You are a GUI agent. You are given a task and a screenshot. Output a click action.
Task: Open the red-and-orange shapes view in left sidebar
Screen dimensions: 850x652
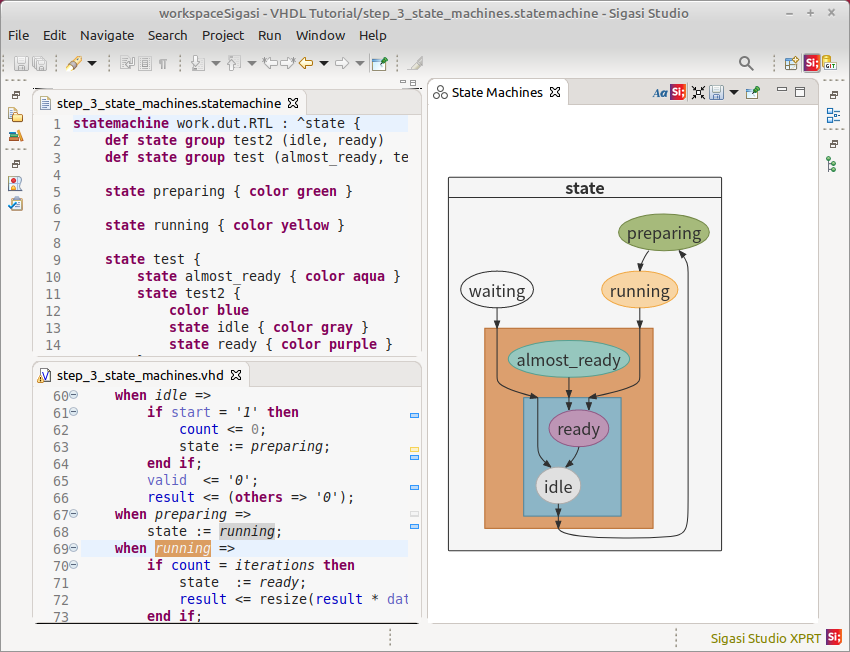16,184
